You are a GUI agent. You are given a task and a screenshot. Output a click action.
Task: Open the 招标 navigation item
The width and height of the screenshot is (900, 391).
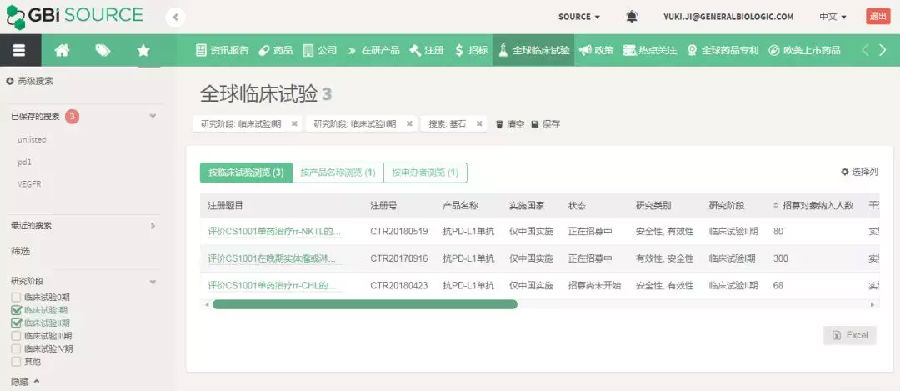pos(471,51)
